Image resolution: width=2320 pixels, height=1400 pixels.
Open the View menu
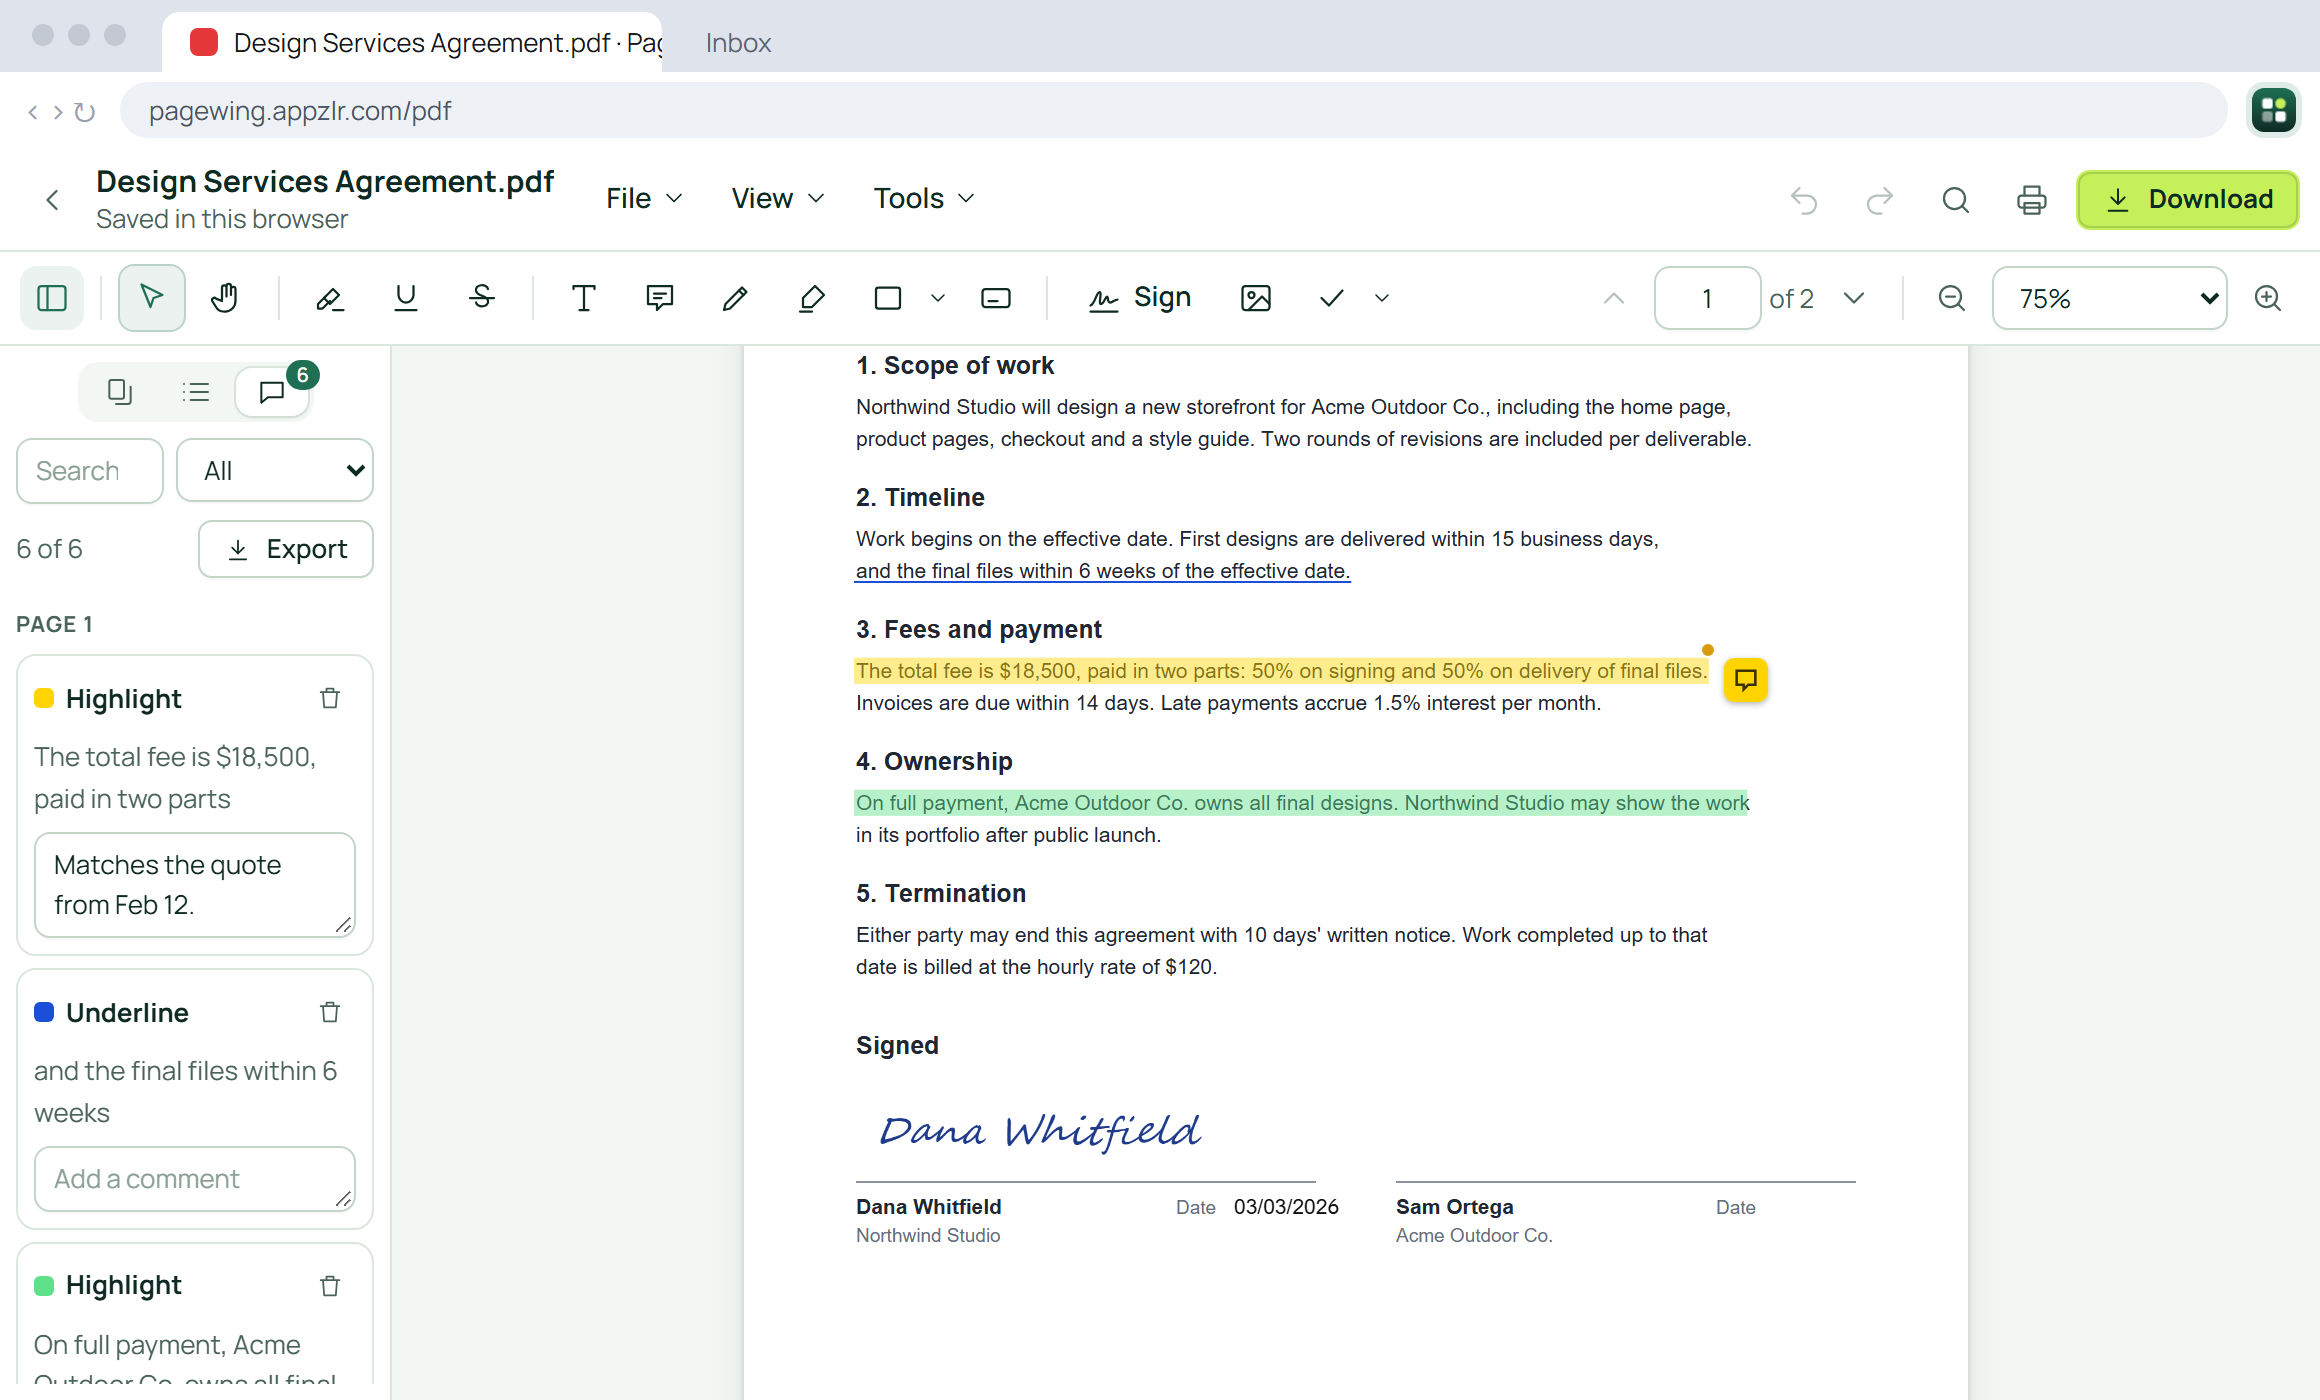[778, 199]
